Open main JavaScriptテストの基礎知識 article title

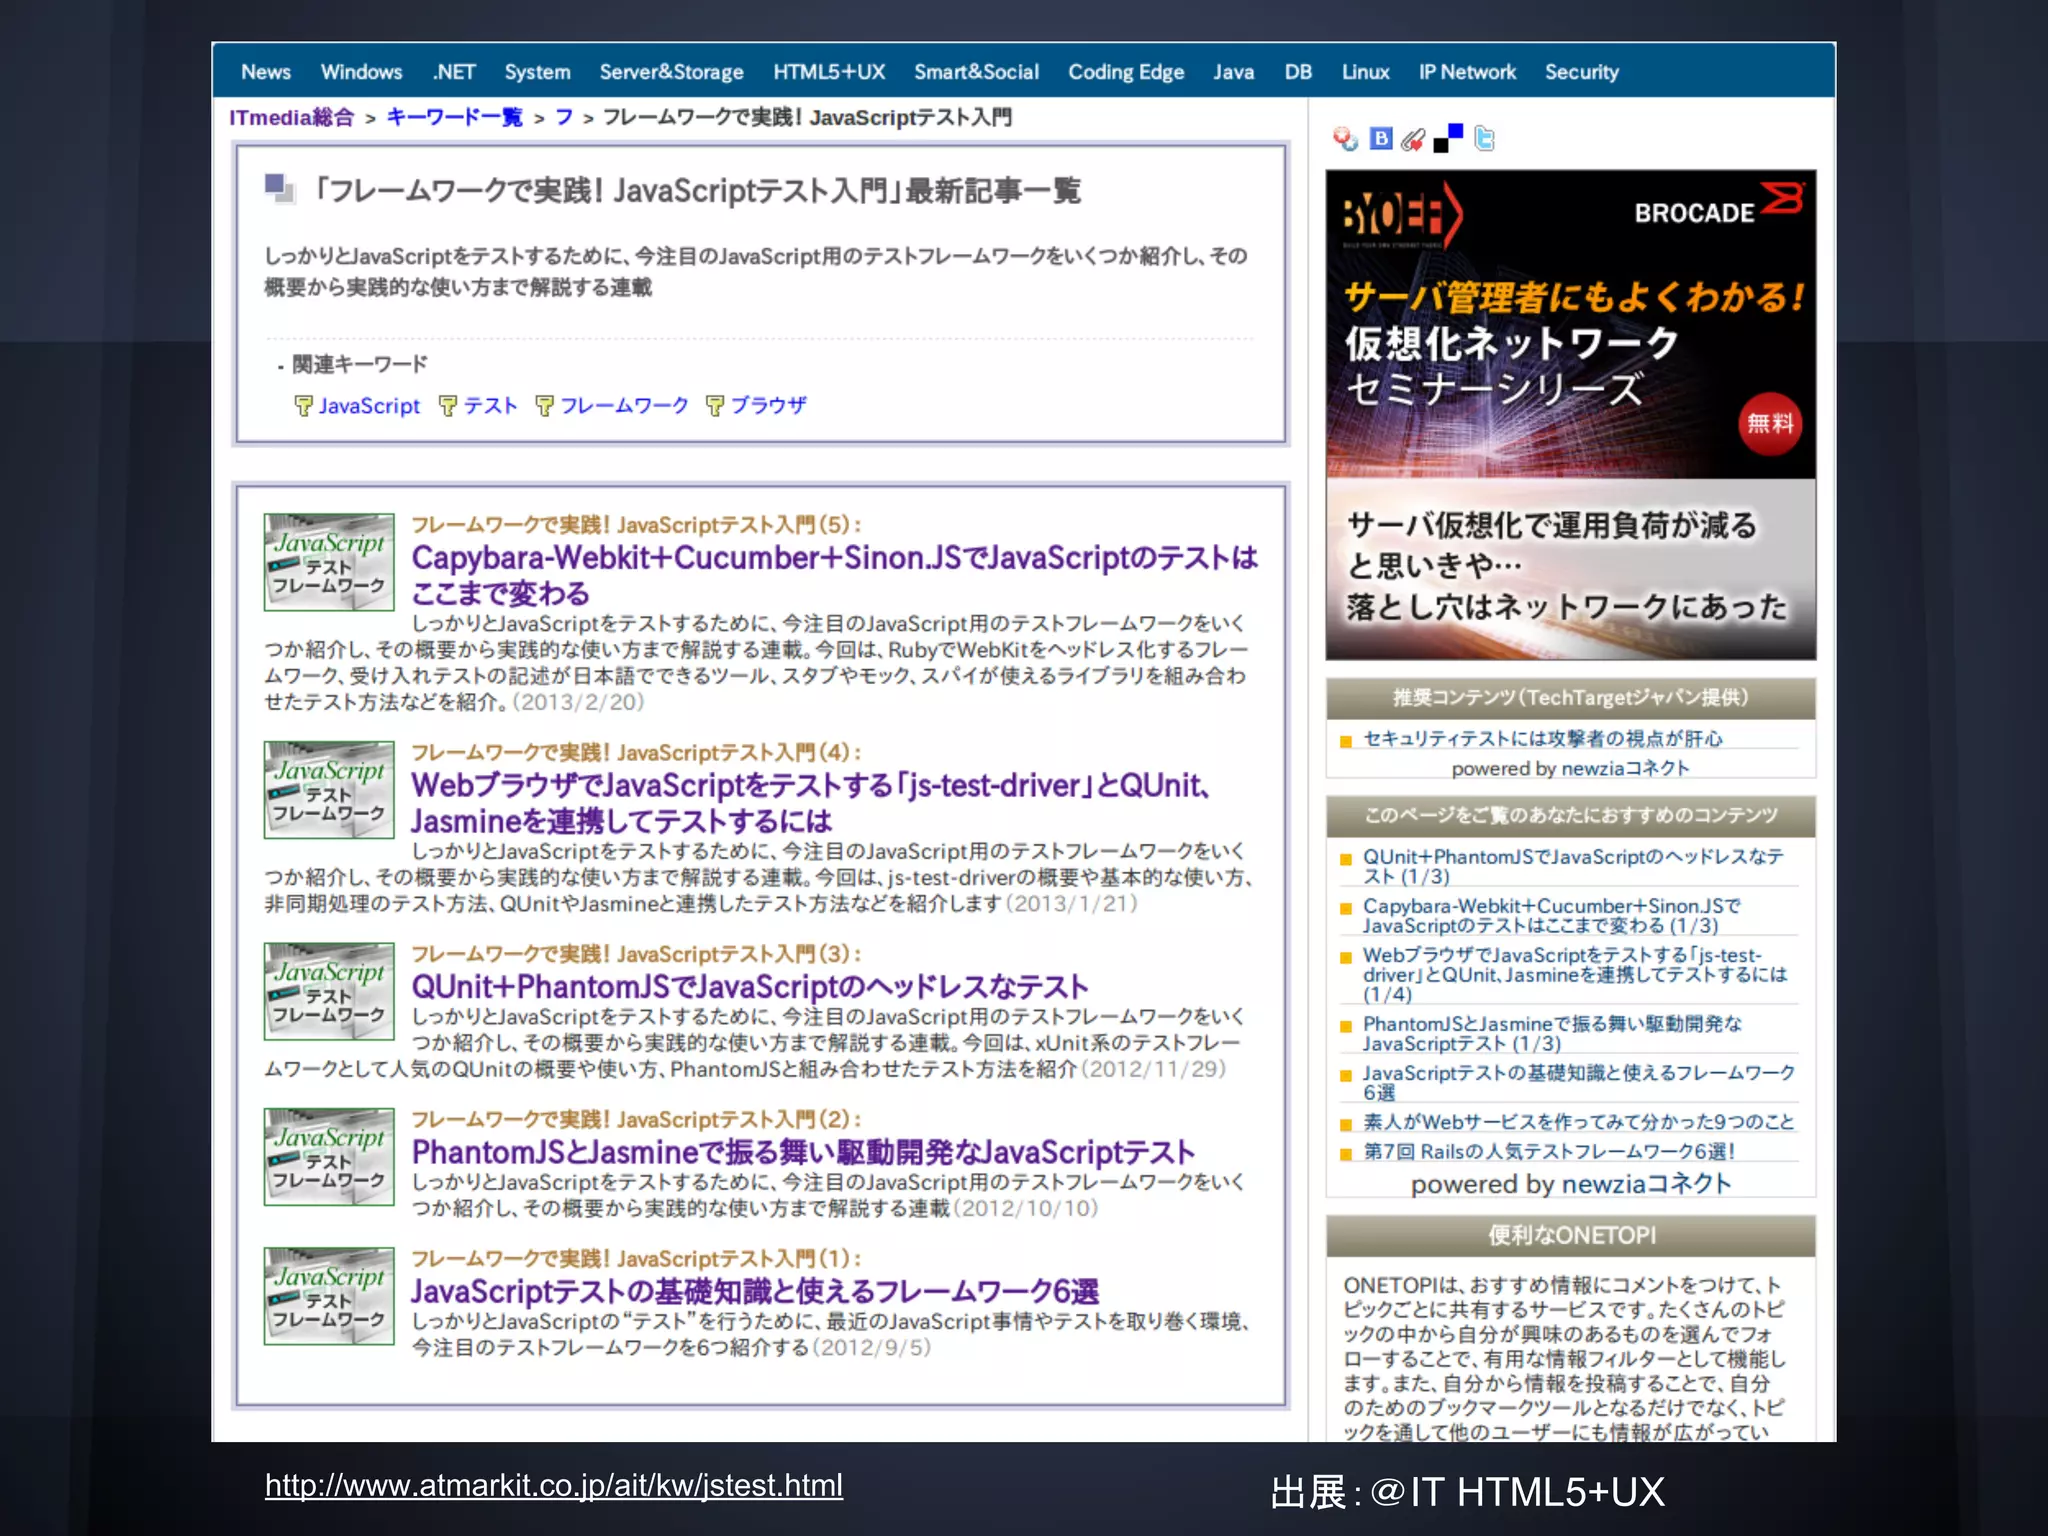[755, 1291]
